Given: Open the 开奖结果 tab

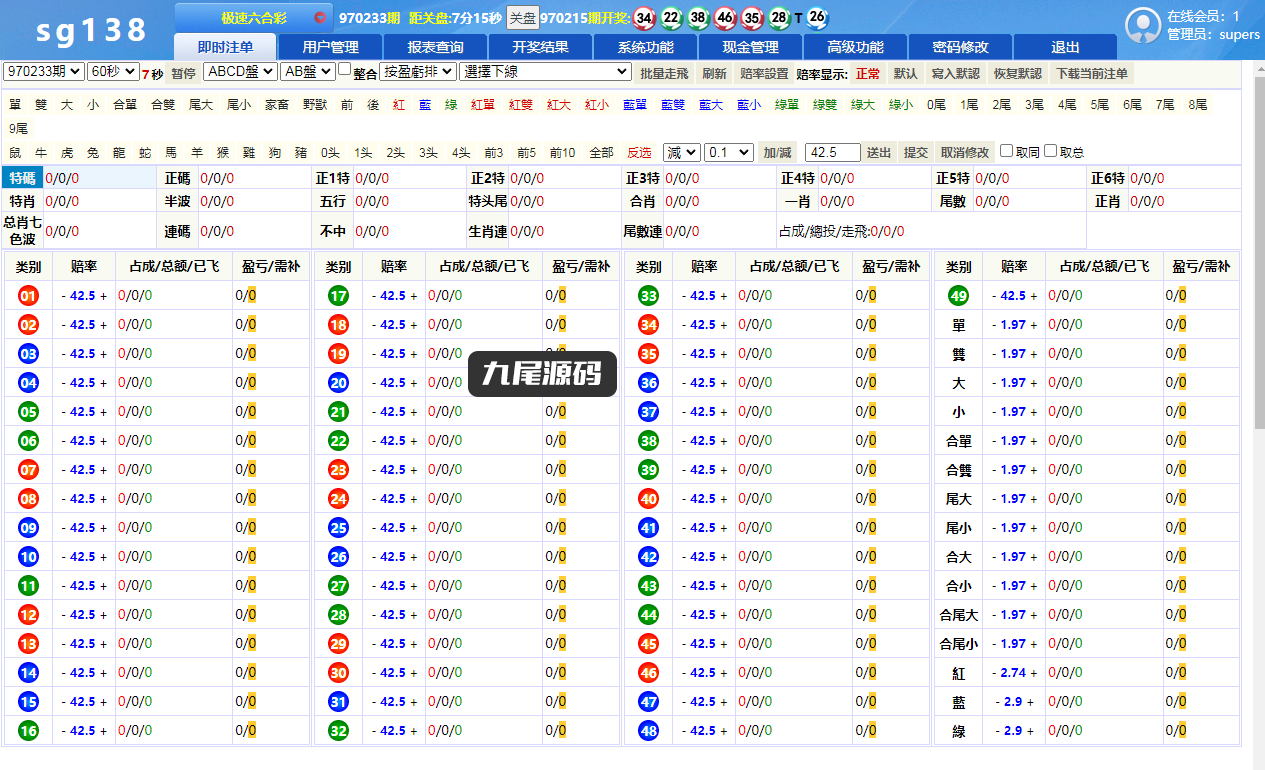Looking at the screenshot, I should (x=541, y=47).
